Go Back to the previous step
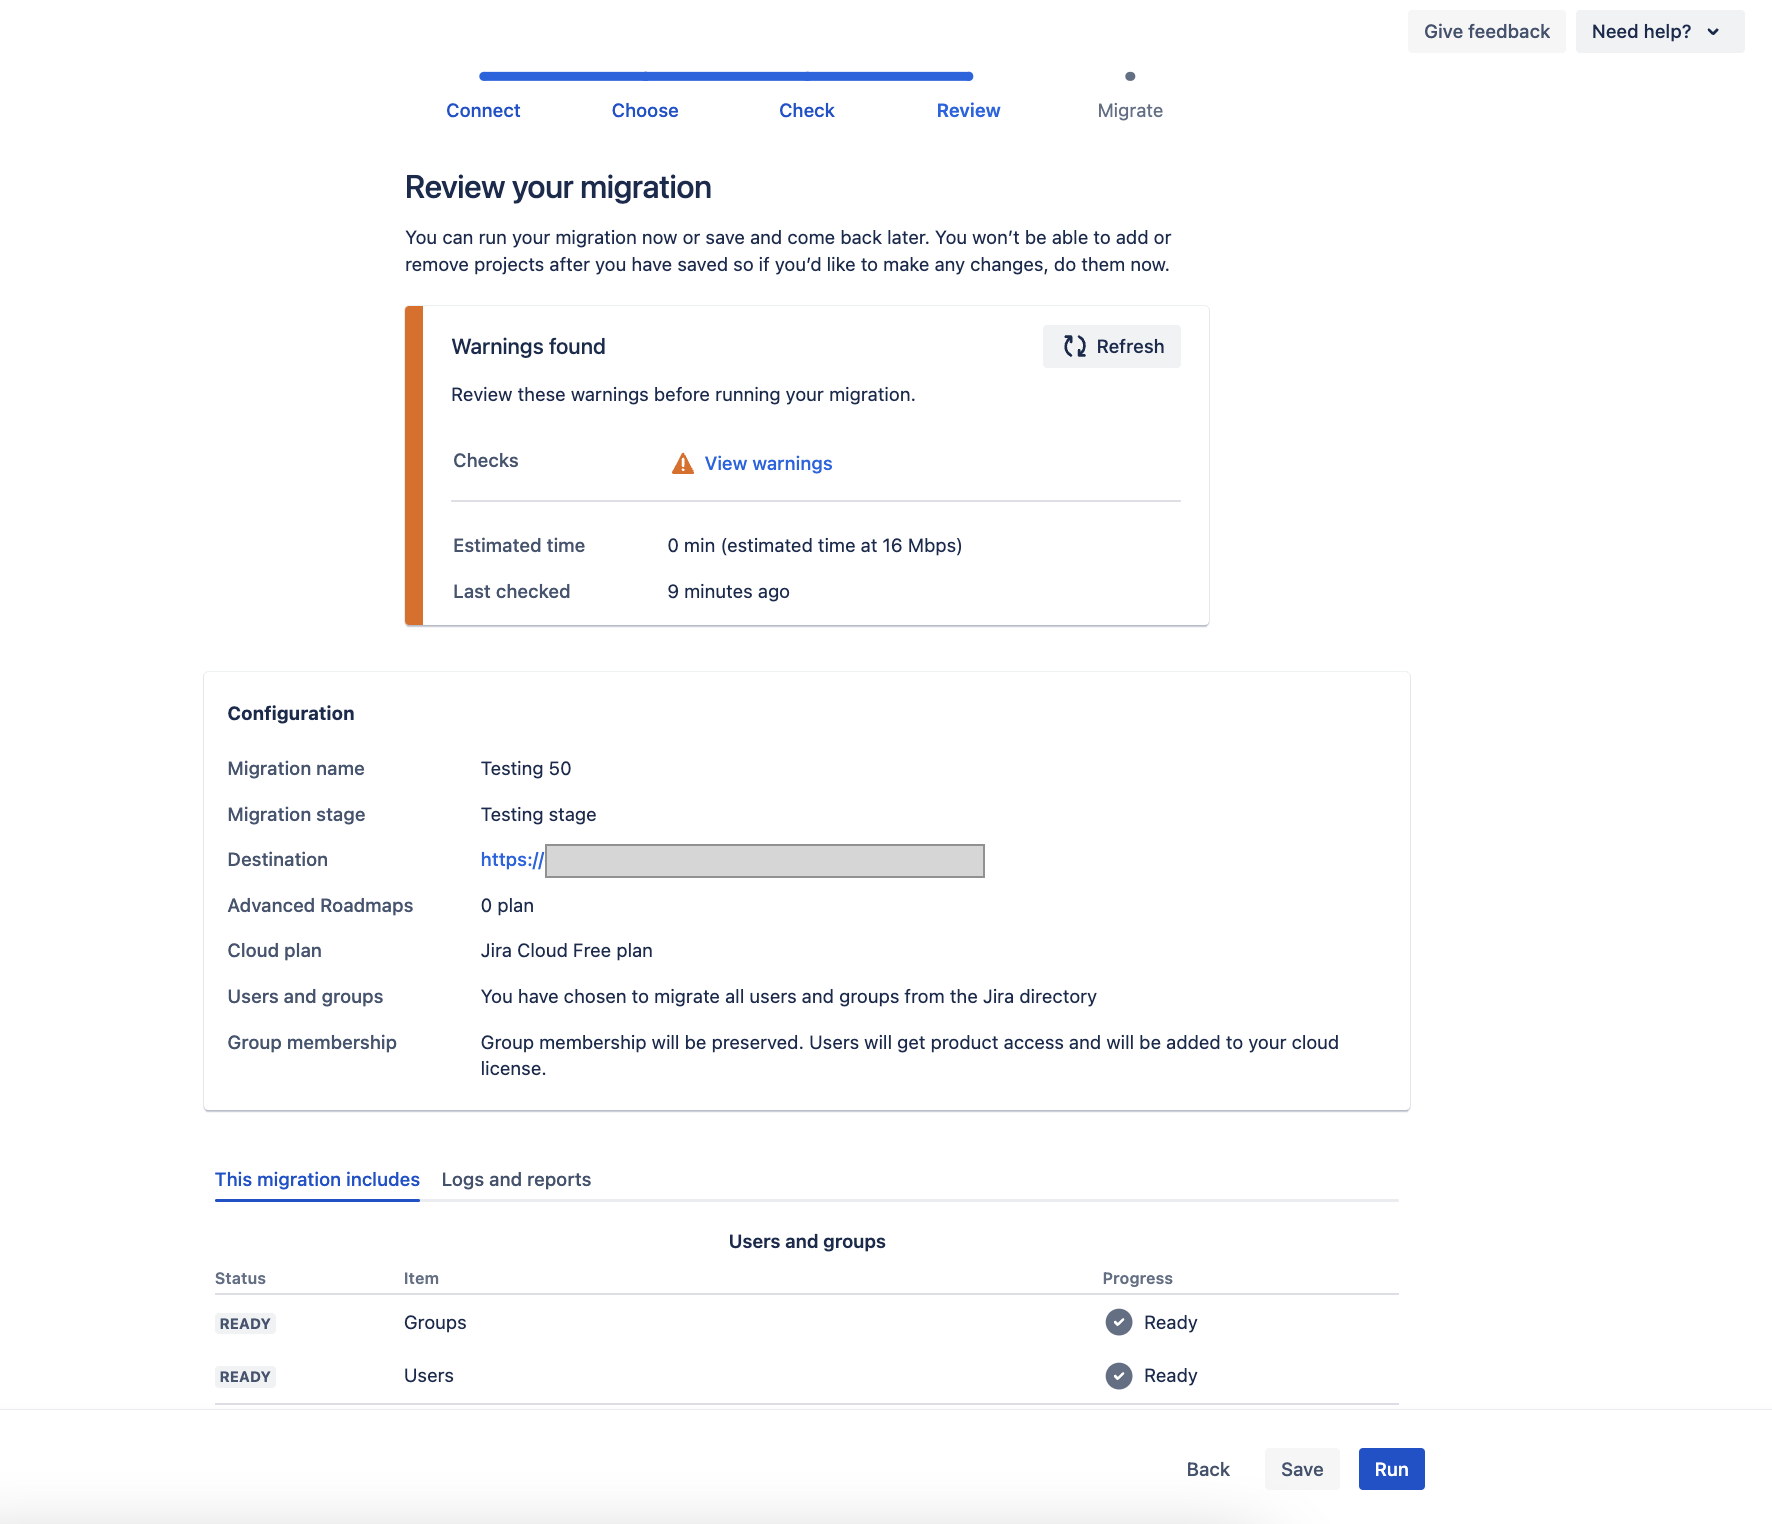The height and width of the screenshot is (1524, 1772). 1207,1469
